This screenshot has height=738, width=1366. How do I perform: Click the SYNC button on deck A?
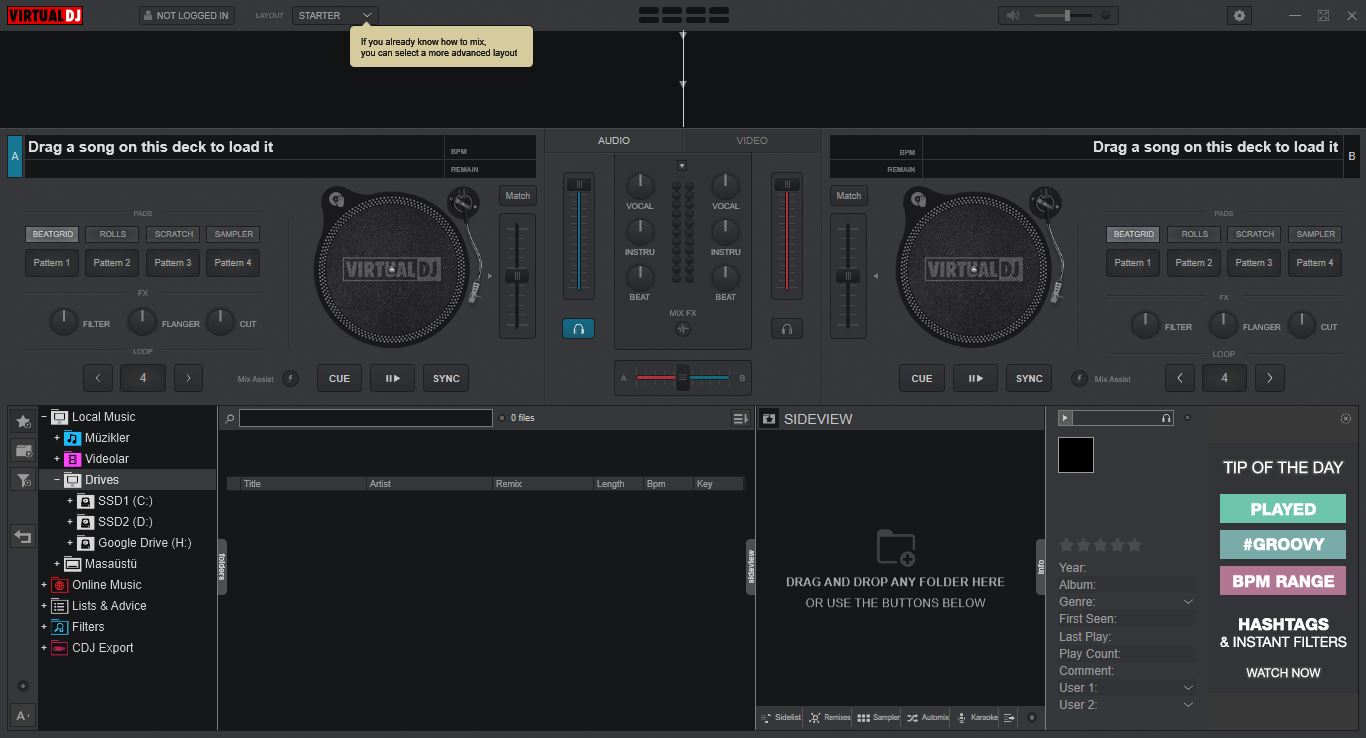coord(446,378)
